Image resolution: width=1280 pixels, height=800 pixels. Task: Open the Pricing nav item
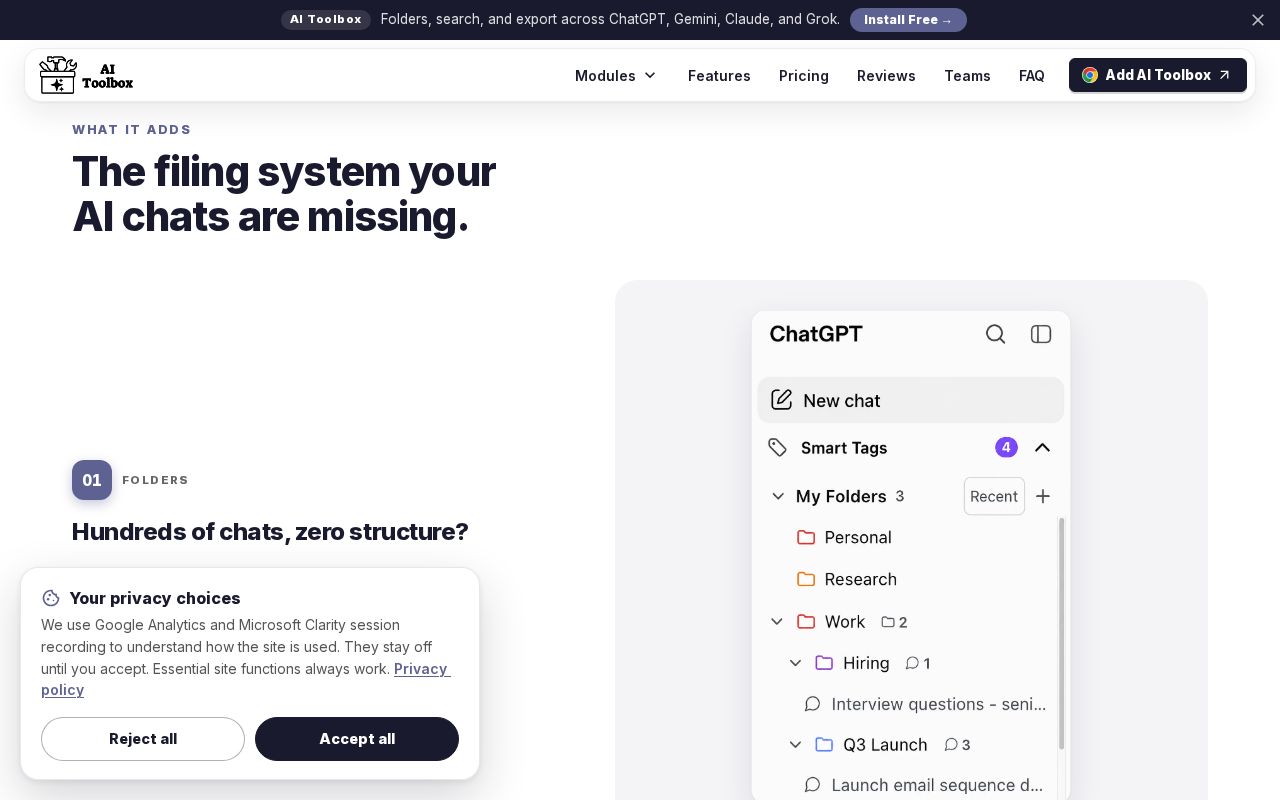click(x=804, y=76)
